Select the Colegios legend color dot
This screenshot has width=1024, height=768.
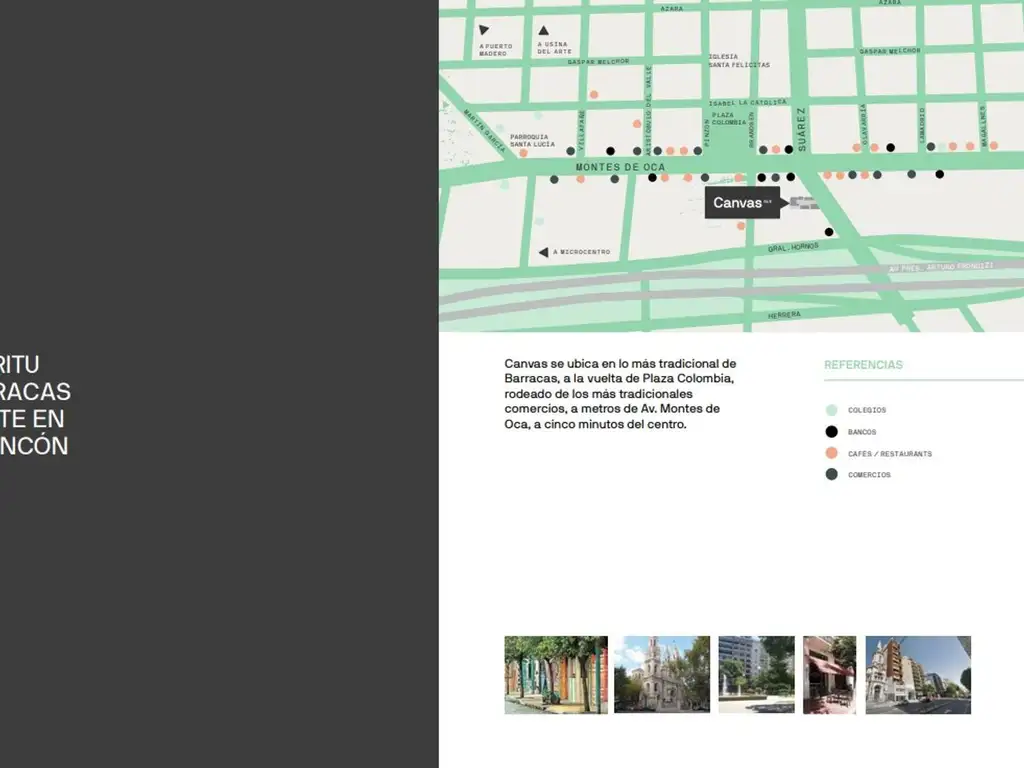831,410
